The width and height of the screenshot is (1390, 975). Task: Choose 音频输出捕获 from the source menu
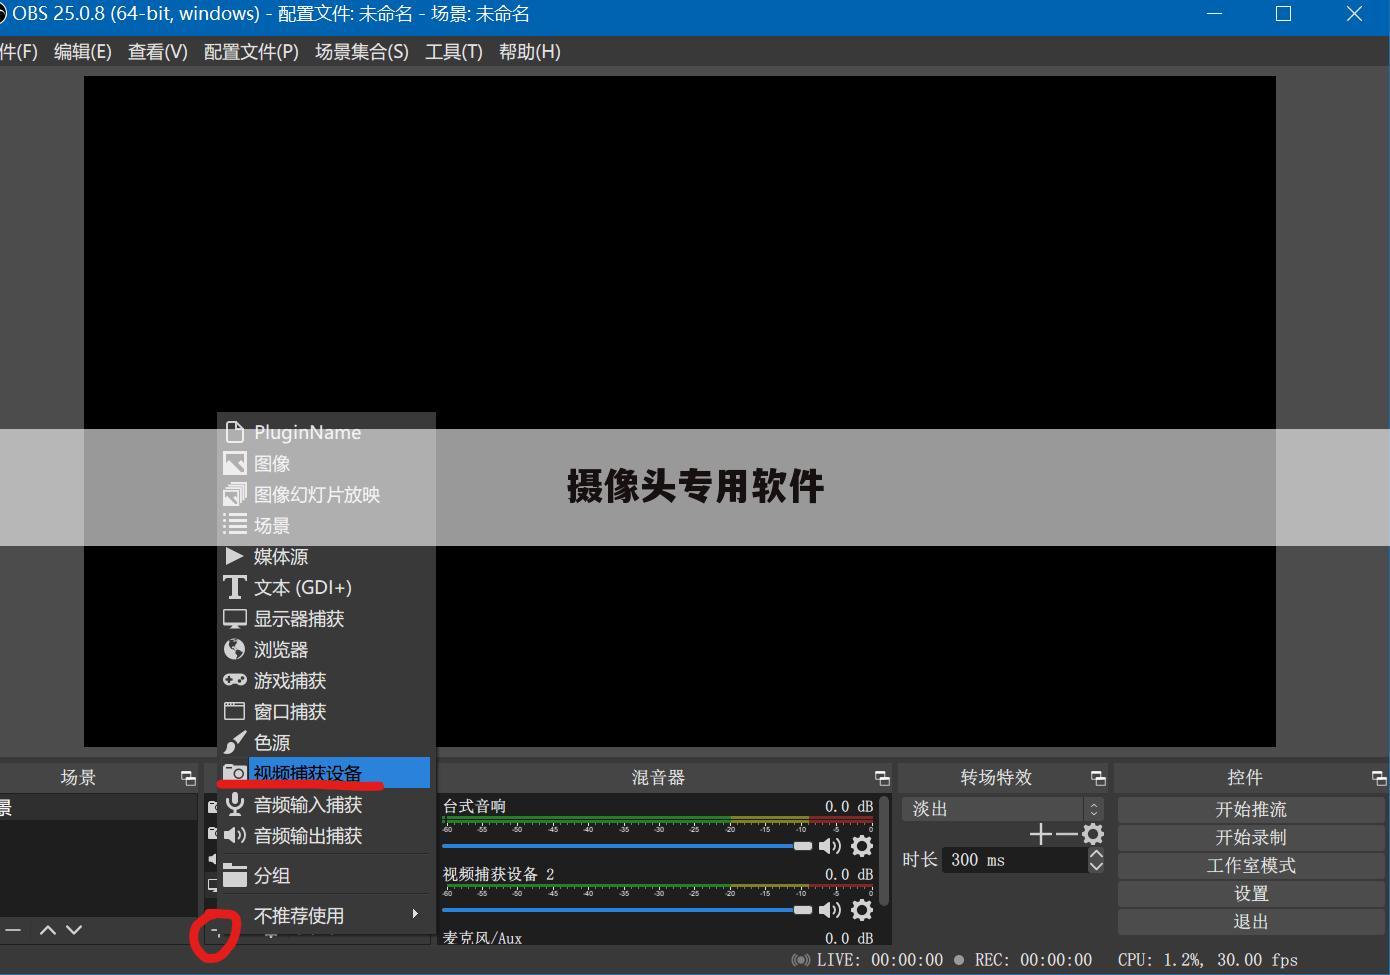[326, 835]
